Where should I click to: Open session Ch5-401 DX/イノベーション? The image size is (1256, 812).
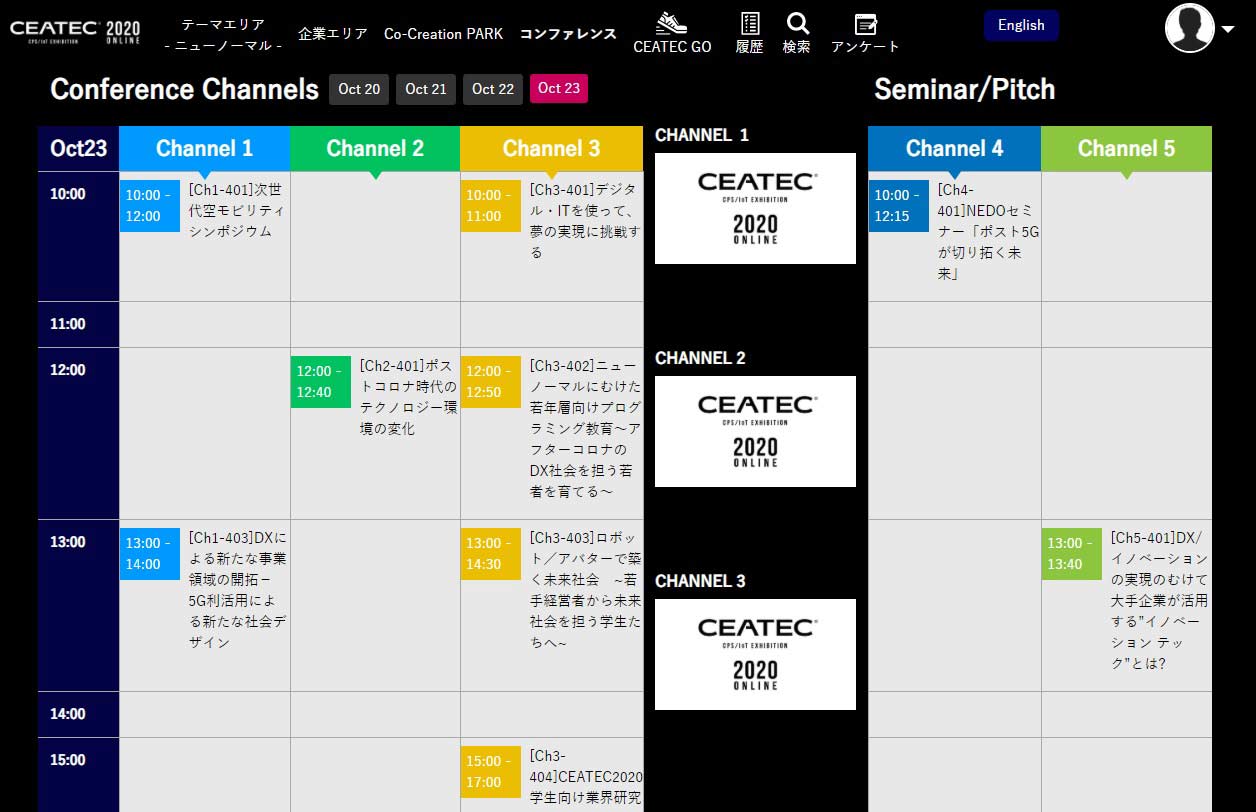[1159, 600]
